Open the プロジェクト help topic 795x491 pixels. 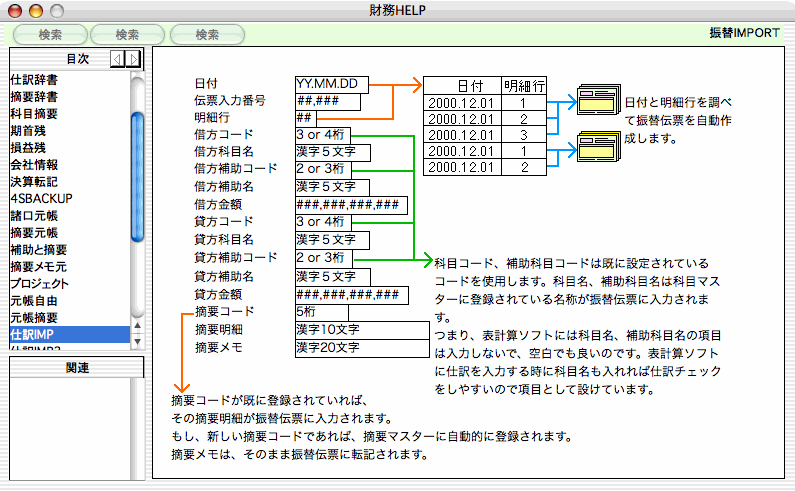click(x=40, y=283)
